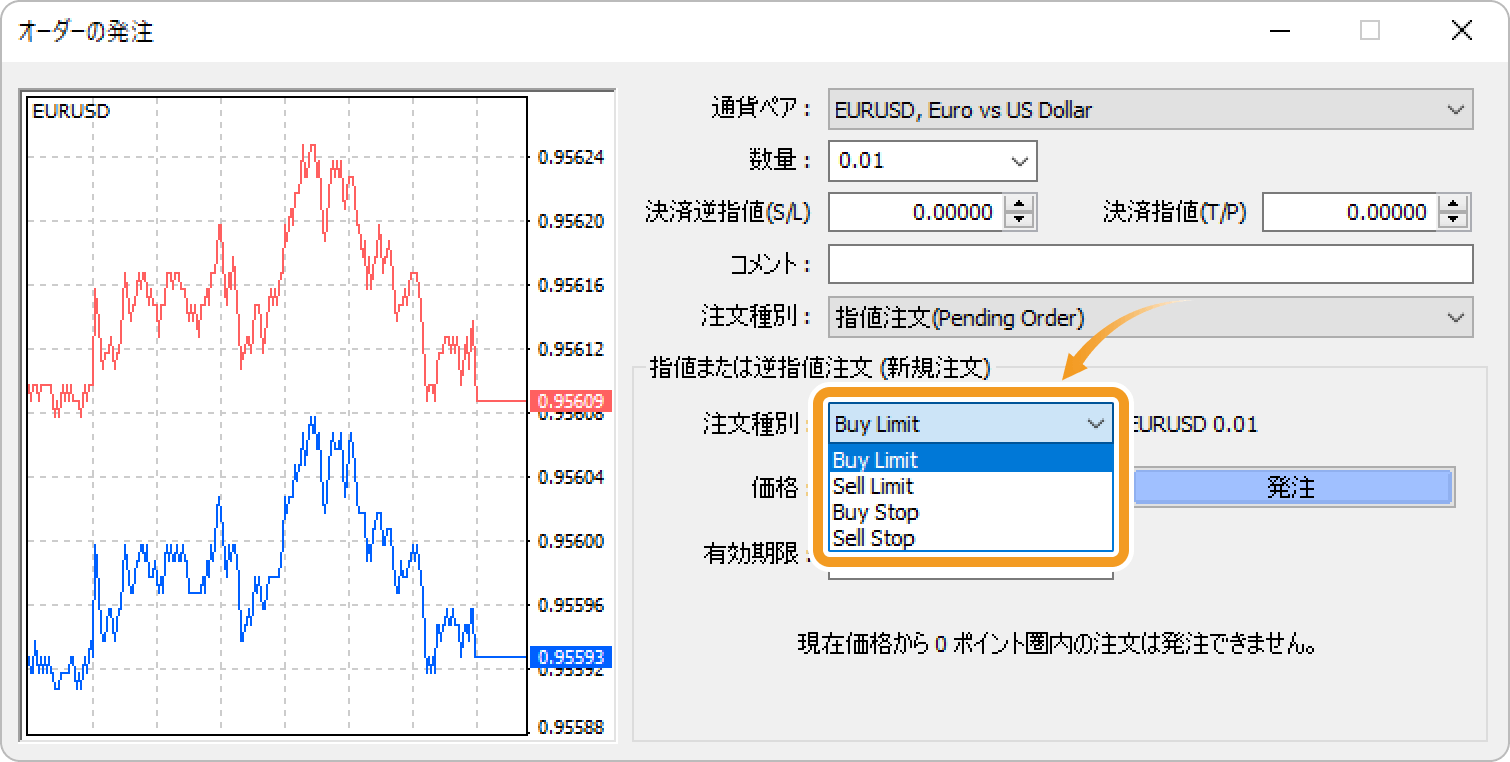Click the 0.95624 price axis label
Image resolution: width=1510 pixels, height=762 pixels.
[x=571, y=157]
